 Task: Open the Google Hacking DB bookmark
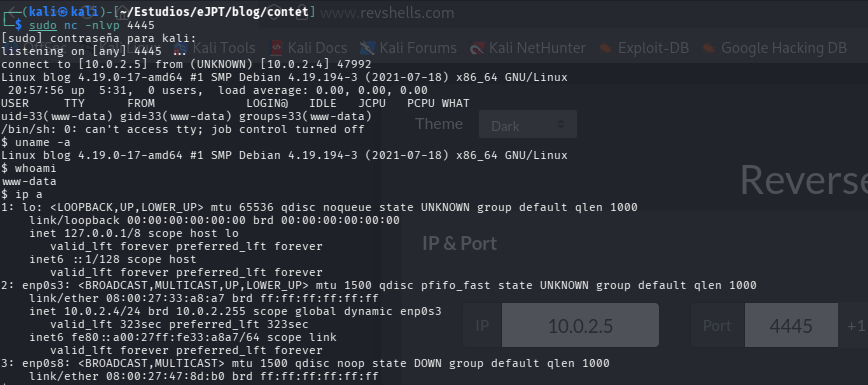pyautogui.click(x=774, y=48)
